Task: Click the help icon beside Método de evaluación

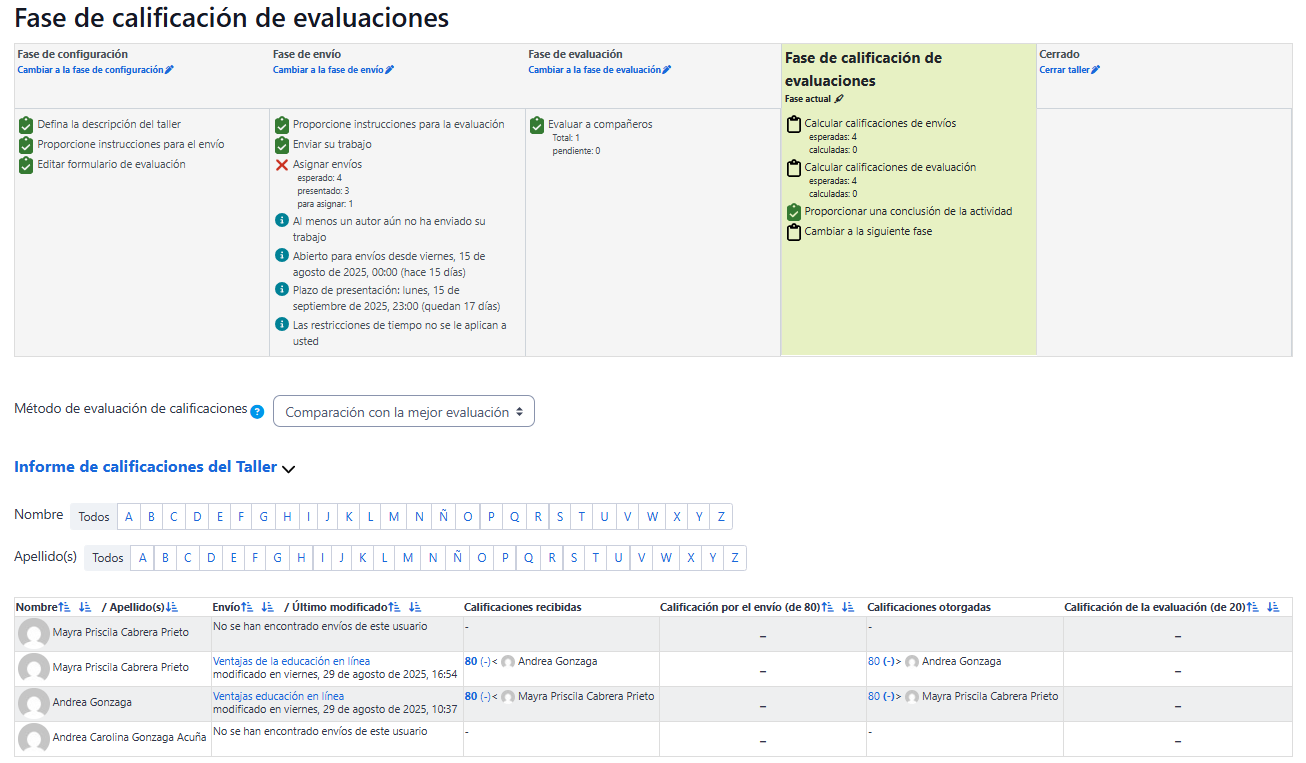Action: tap(257, 412)
